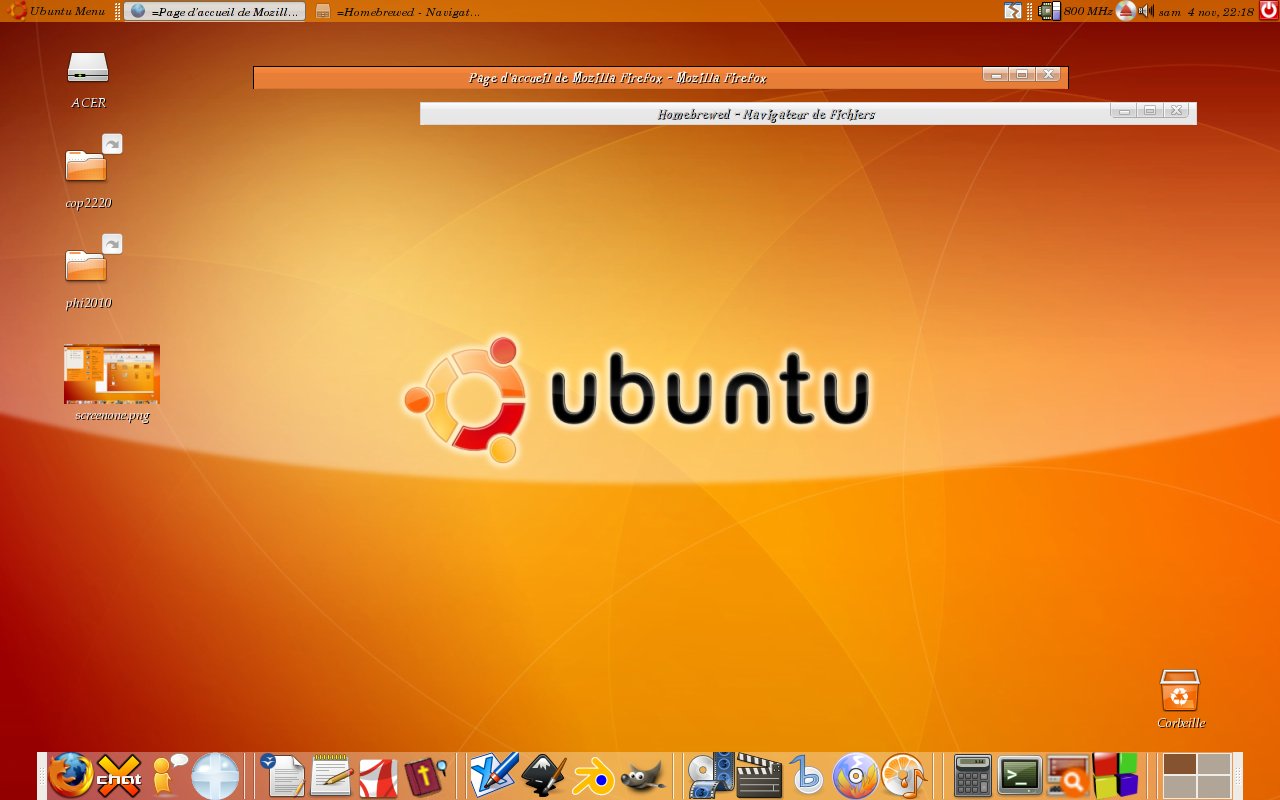Close the Mozilla Firefox window
The image size is (1280, 800).
click(x=1047, y=75)
